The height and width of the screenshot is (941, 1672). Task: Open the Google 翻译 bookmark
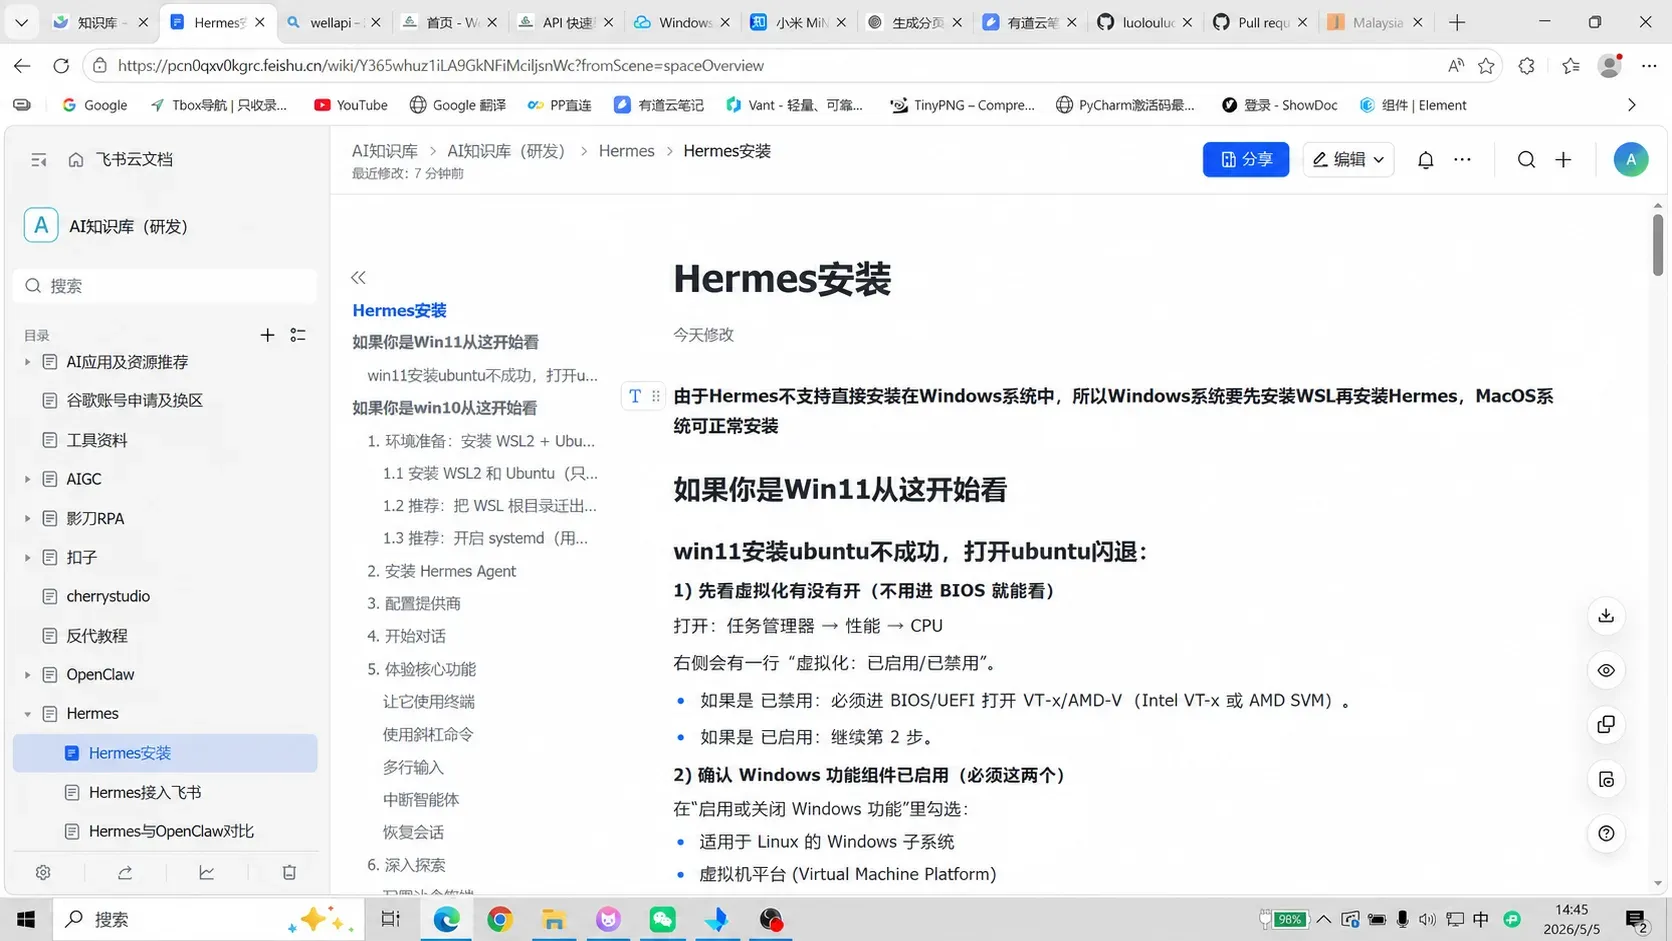[x=457, y=105]
